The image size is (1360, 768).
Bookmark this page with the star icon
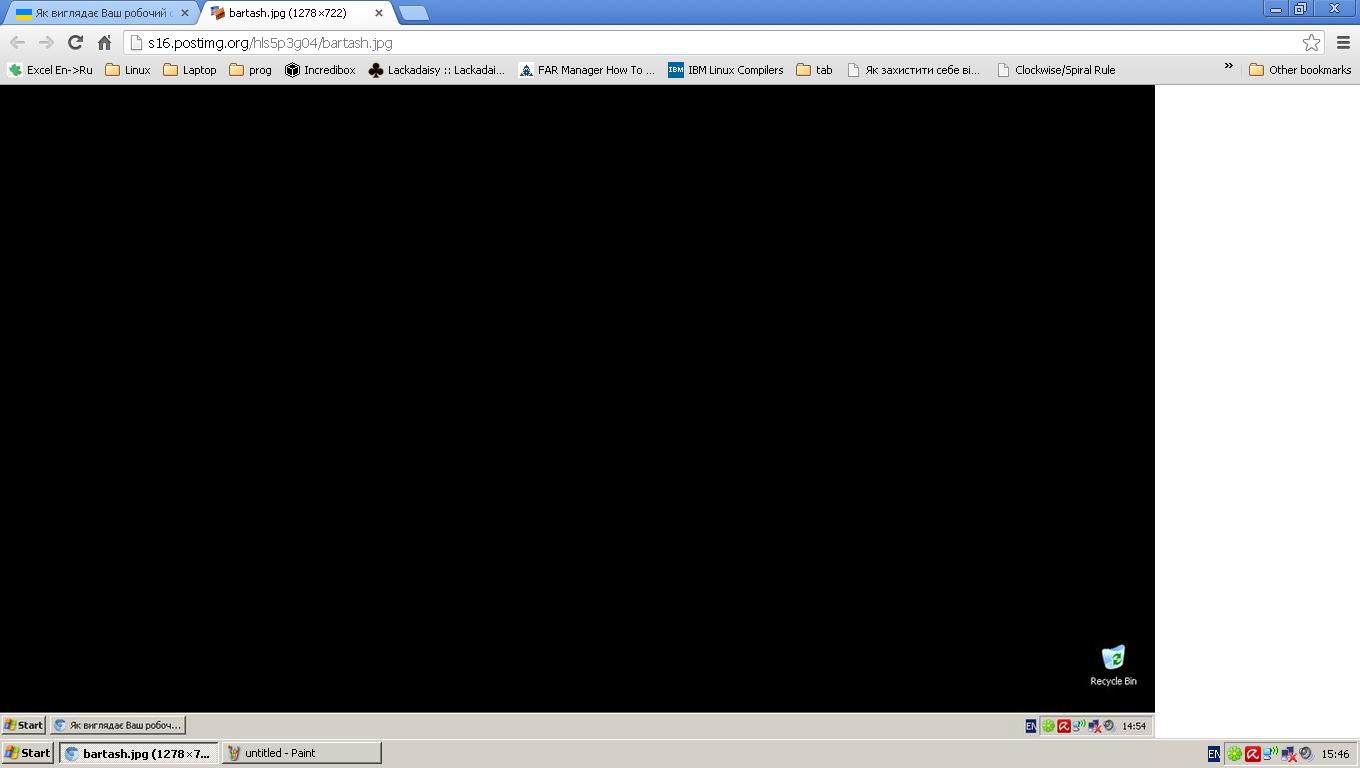[x=1311, y=42]
